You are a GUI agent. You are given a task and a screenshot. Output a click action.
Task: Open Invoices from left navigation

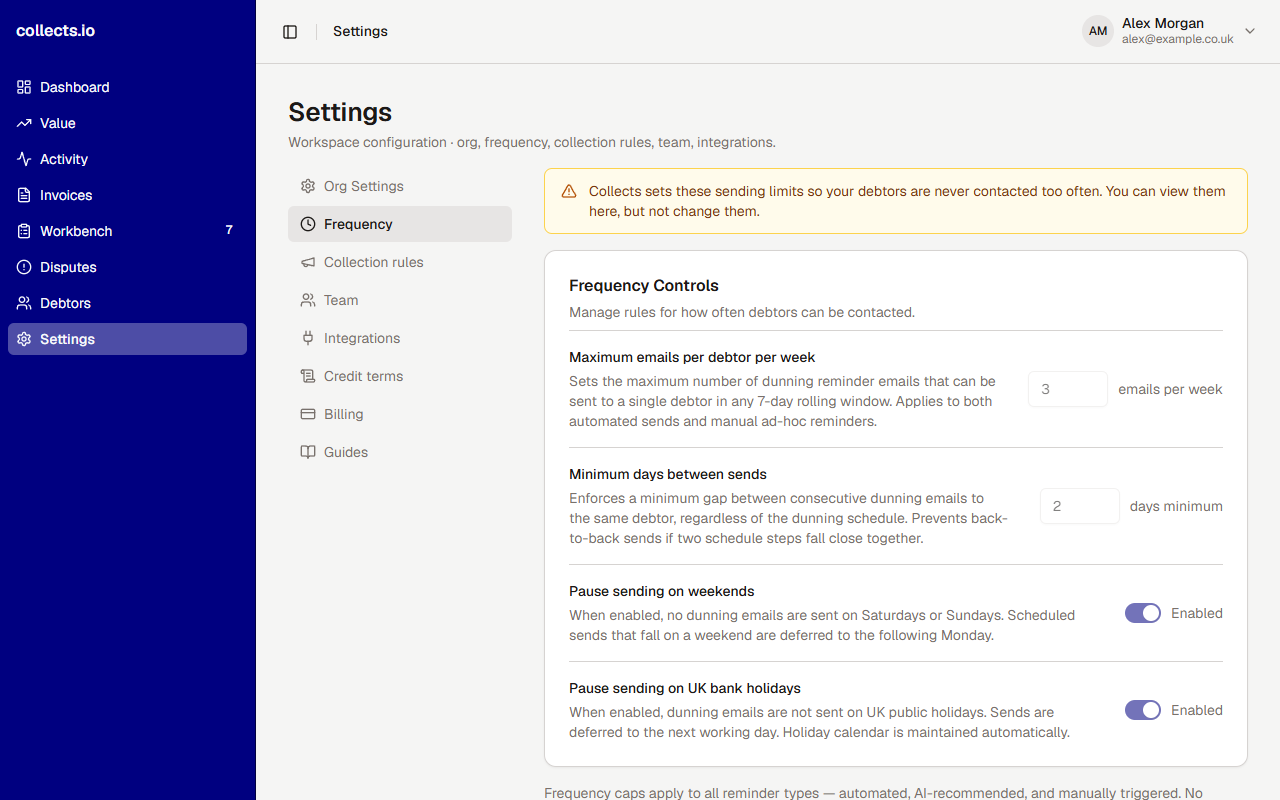coord(127,195)
